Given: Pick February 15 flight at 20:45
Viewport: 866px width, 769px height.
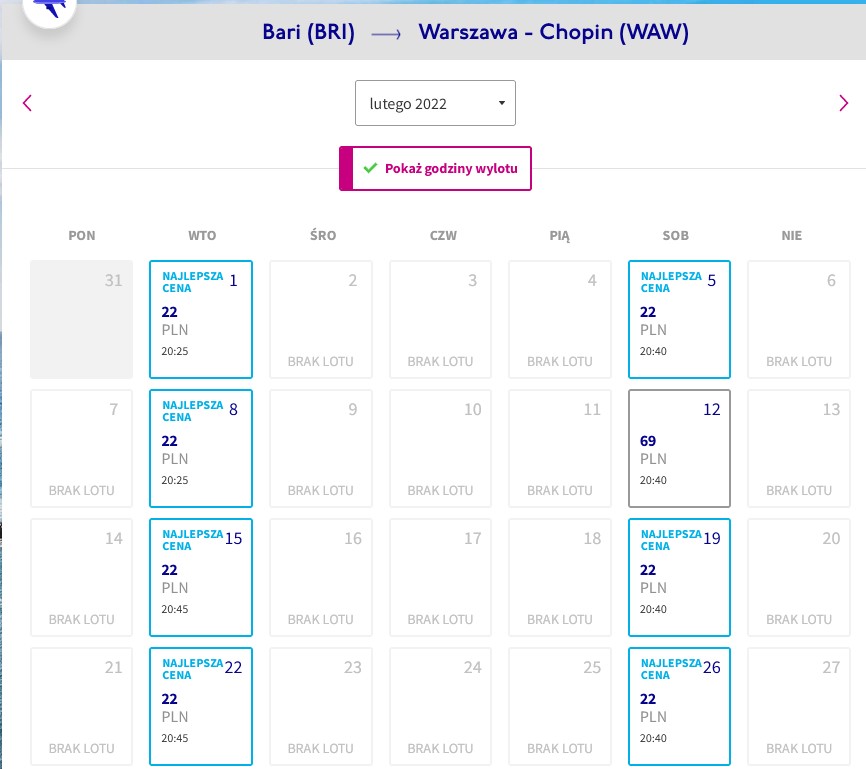Looking at the screenshot, I should point(201,577).
